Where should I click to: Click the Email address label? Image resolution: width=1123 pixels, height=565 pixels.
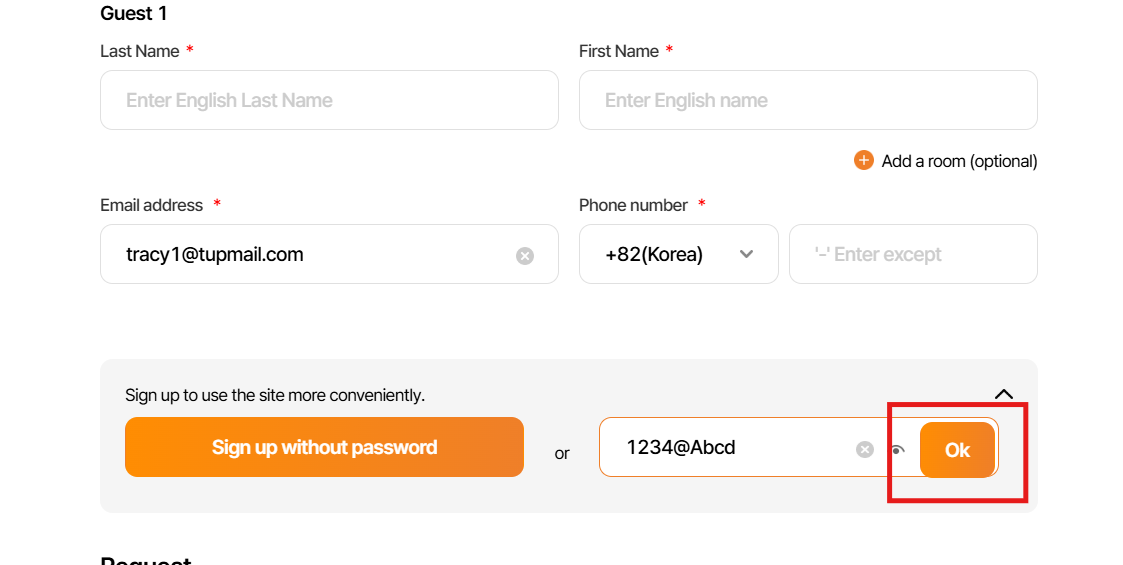tap(151, 205)
